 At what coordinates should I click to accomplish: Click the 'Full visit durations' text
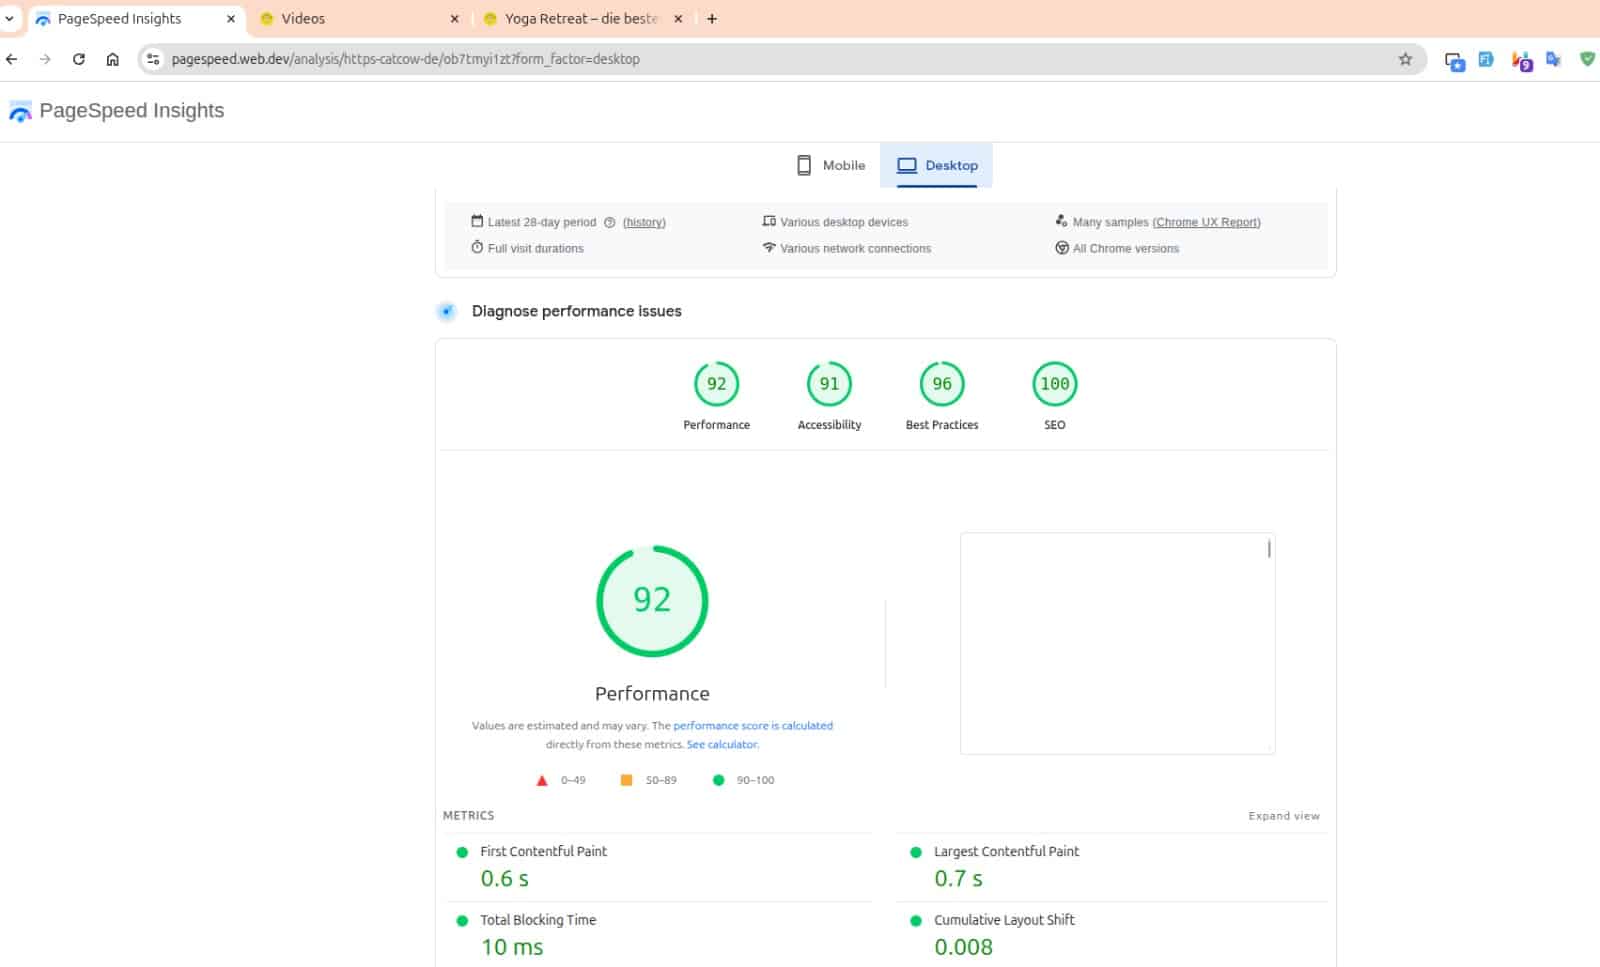(535, 248)
